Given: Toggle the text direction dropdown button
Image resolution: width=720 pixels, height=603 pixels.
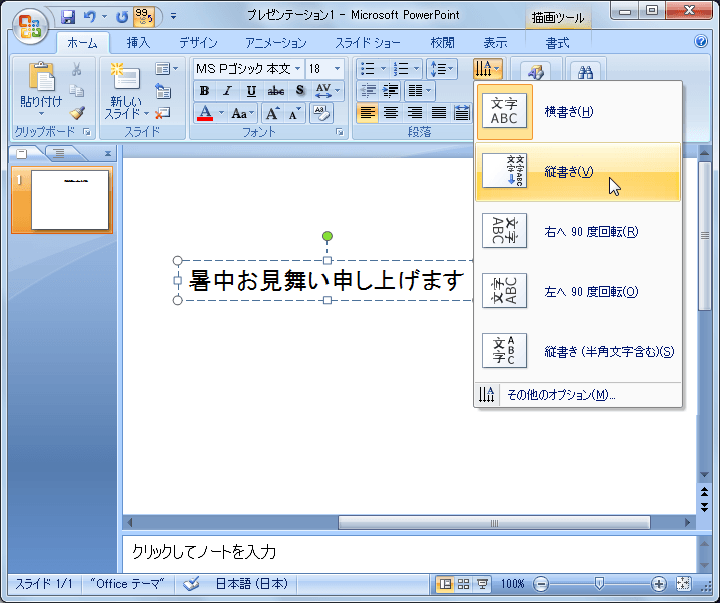Looking at the screenshot, I should pos(487,69).
